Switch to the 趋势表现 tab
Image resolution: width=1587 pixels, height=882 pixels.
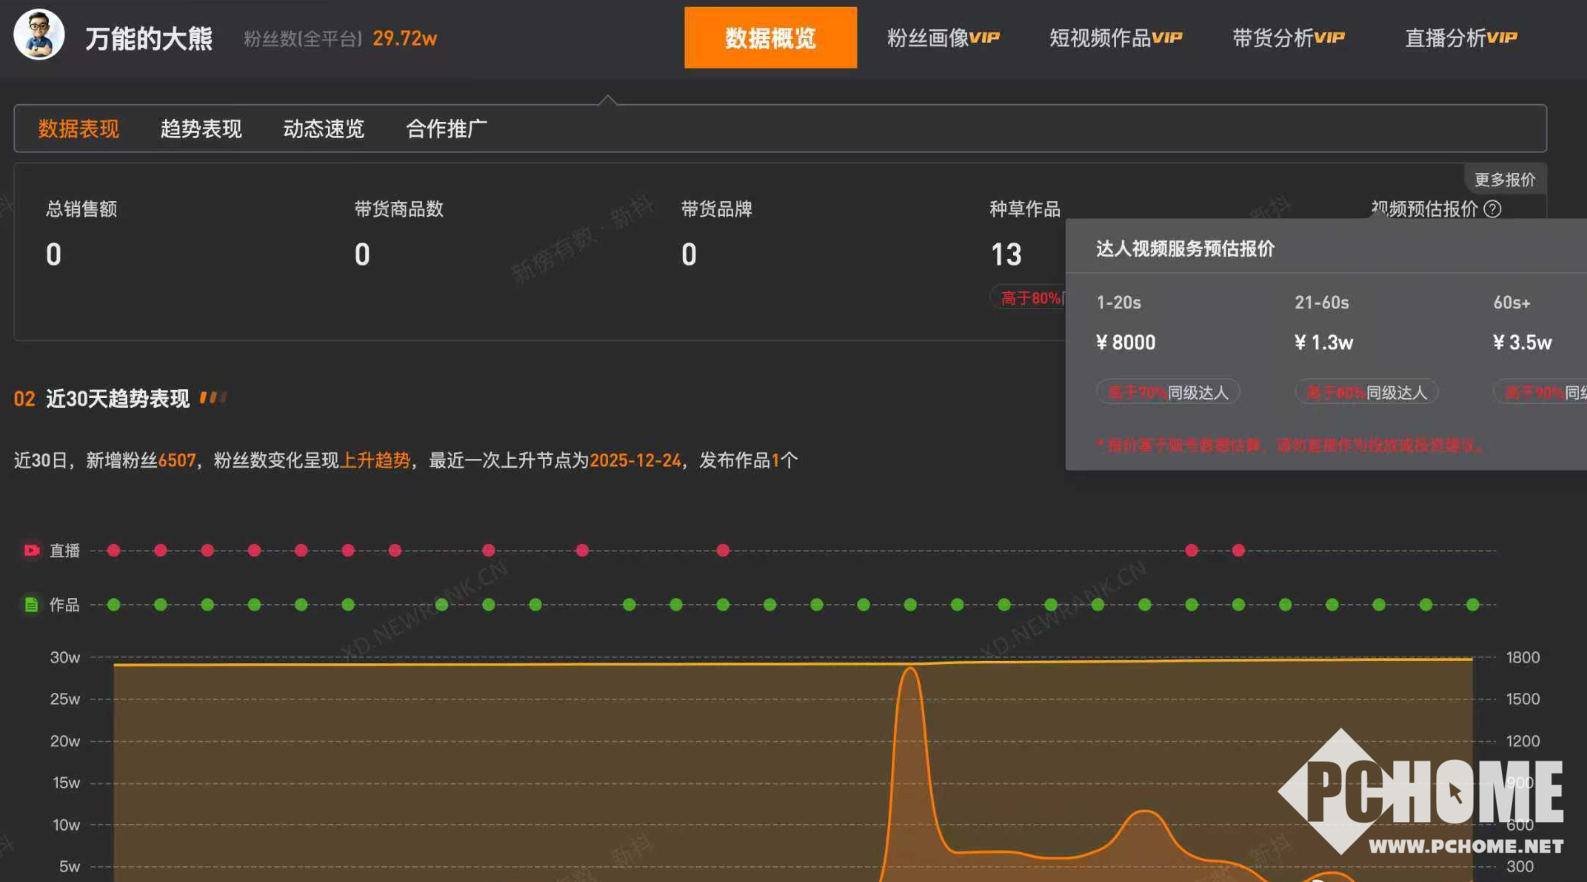pos(201,129)
